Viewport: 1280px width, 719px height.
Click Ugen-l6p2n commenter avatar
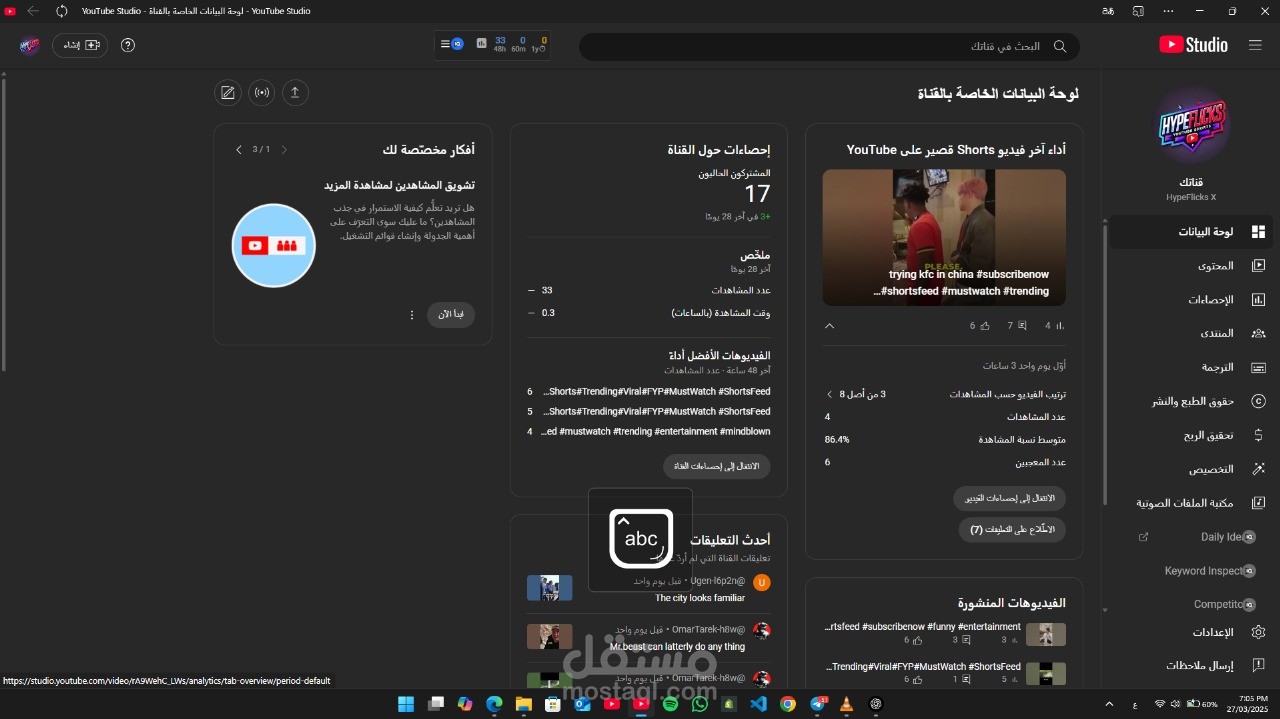762,583
